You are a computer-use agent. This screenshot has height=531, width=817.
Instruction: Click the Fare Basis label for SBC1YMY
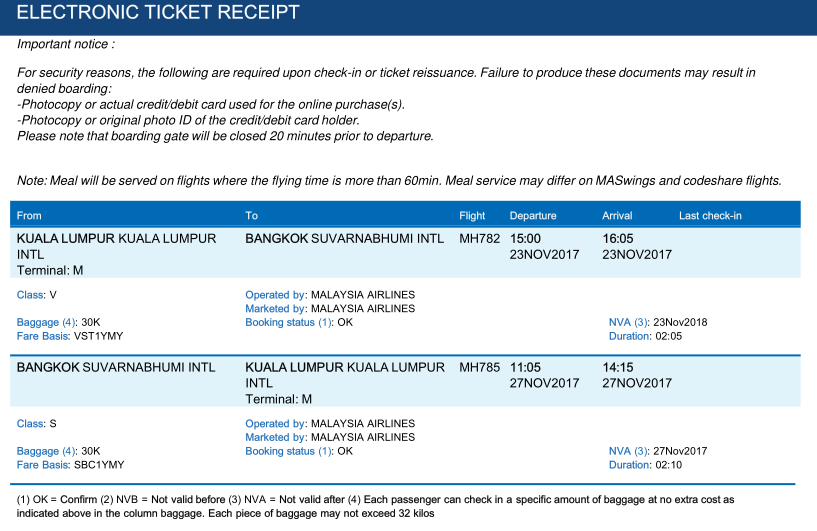42,465
